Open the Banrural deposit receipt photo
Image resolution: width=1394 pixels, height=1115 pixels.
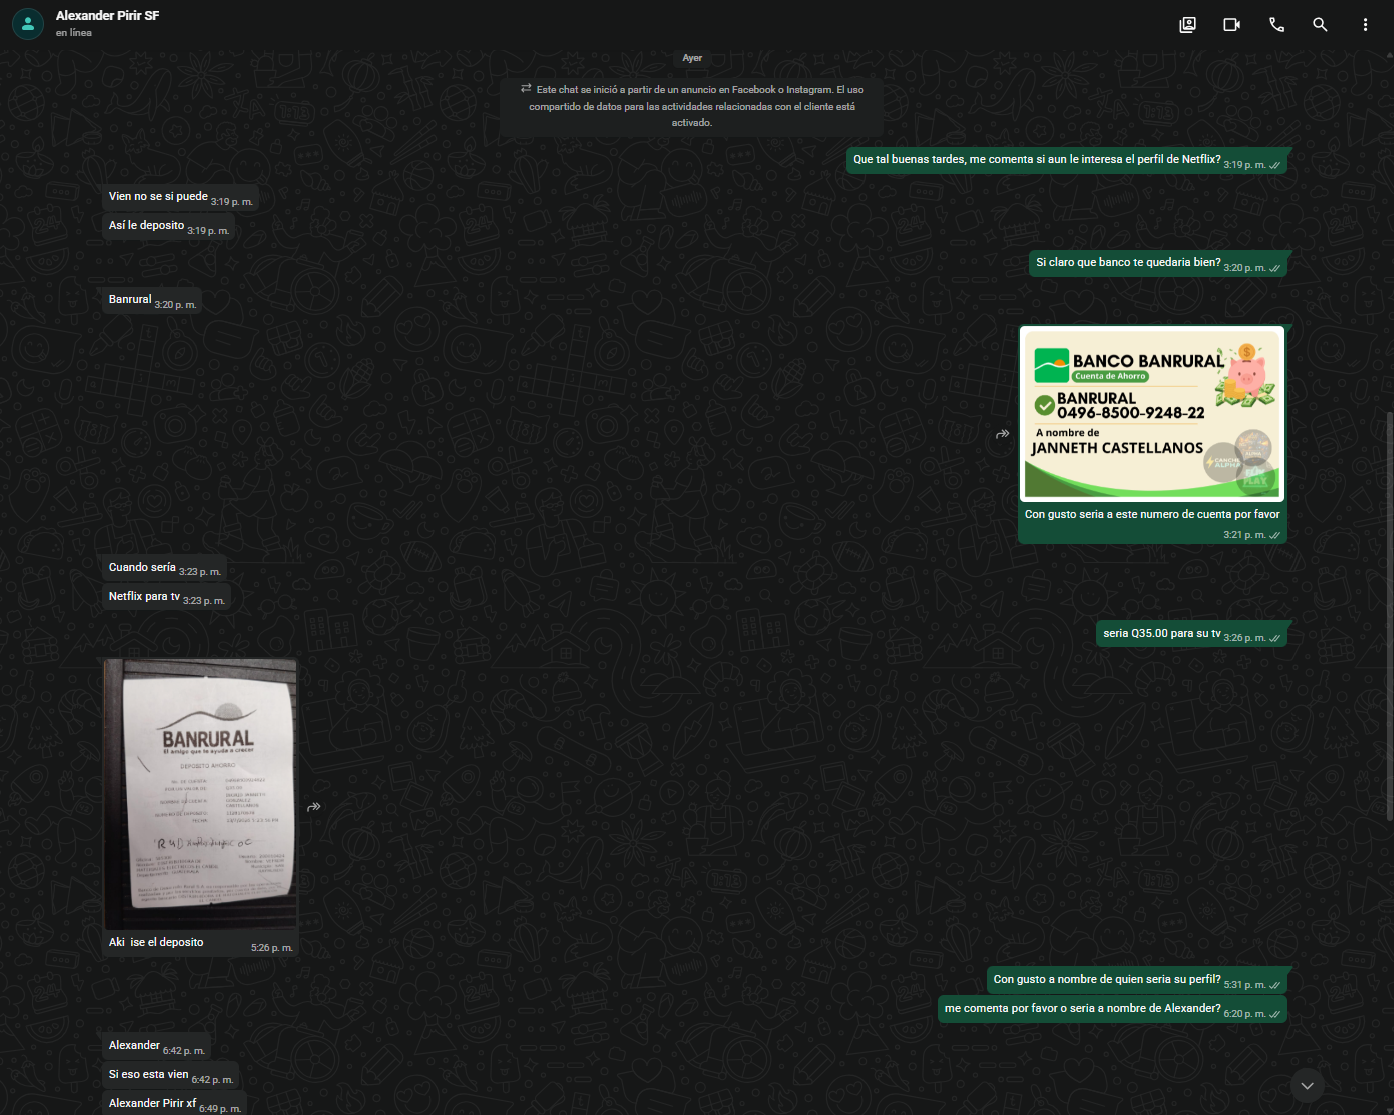tap(200, 795)
